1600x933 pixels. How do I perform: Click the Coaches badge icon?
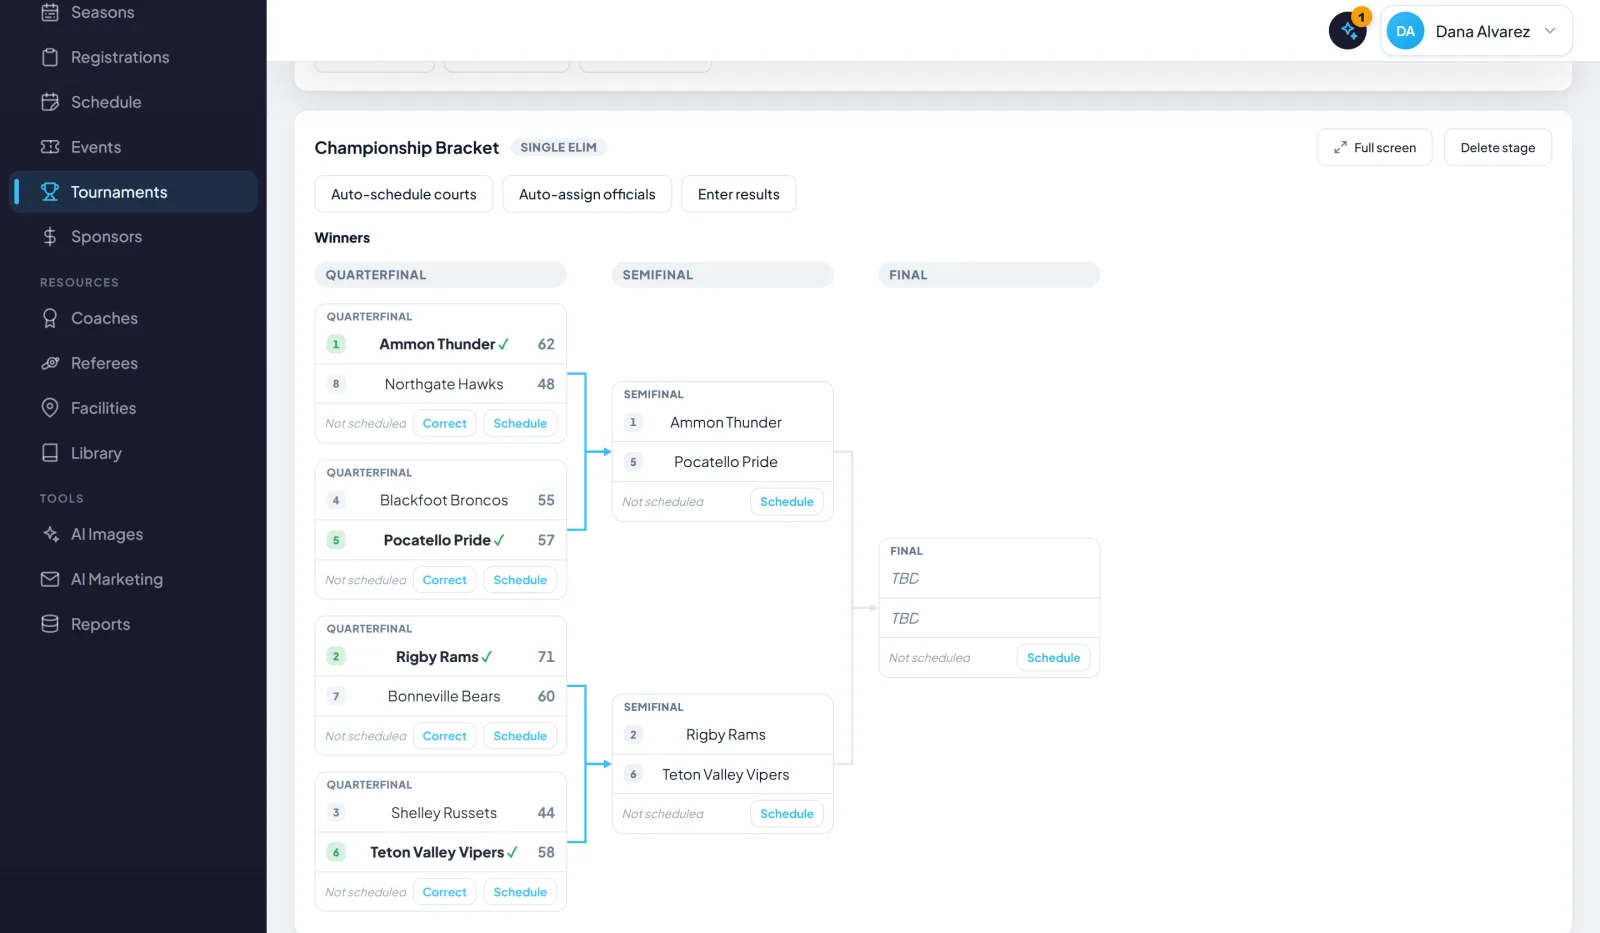50,318
